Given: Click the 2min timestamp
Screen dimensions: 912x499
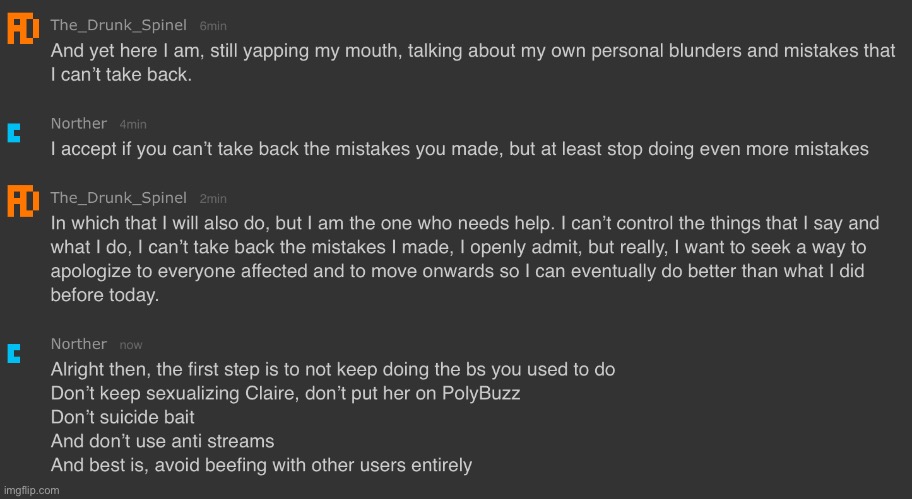Looking at the screenshot, I should pos(213,199).
